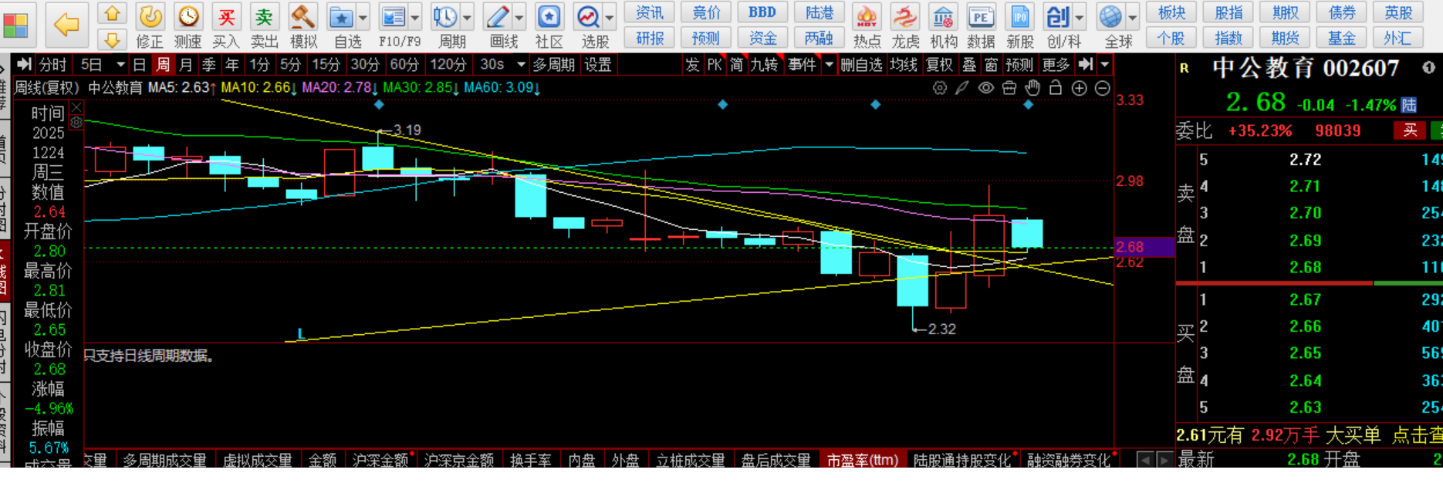Zoom out chart with minus circle icon
The width and height of the screenshot is (1443, 500).
1103,88
